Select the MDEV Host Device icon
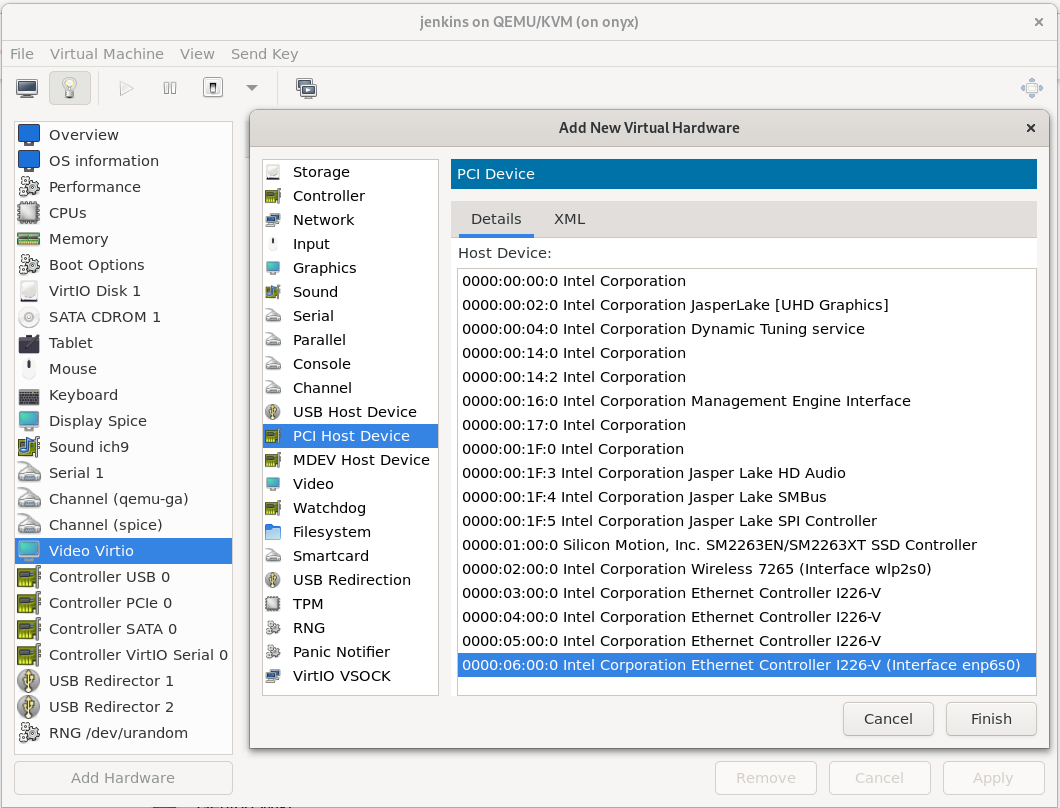1060x808 pixels. click(x=273, y=460)
